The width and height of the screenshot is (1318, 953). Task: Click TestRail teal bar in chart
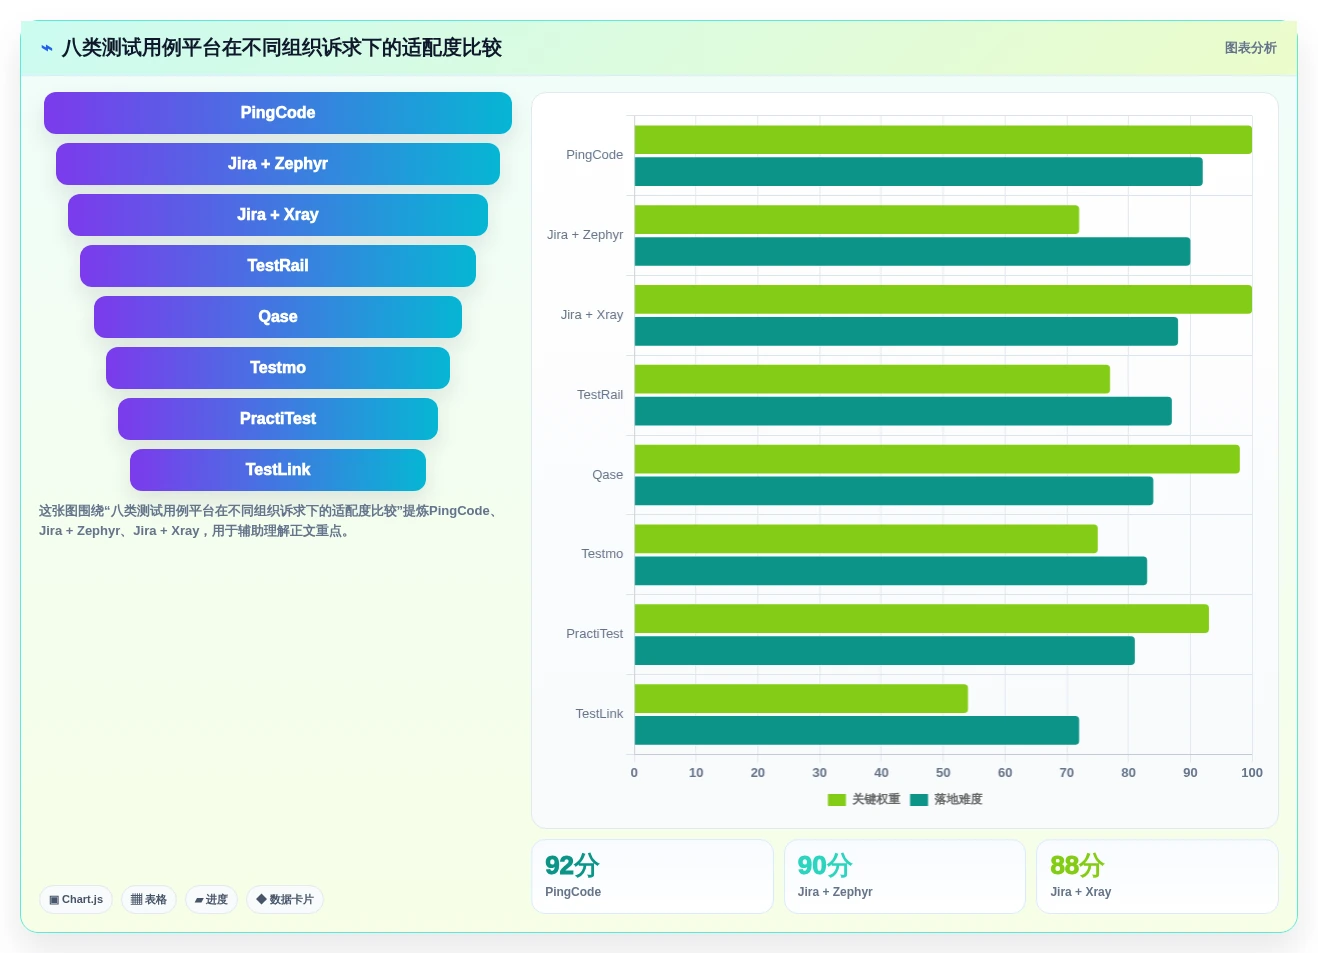[x=903, y=412]
